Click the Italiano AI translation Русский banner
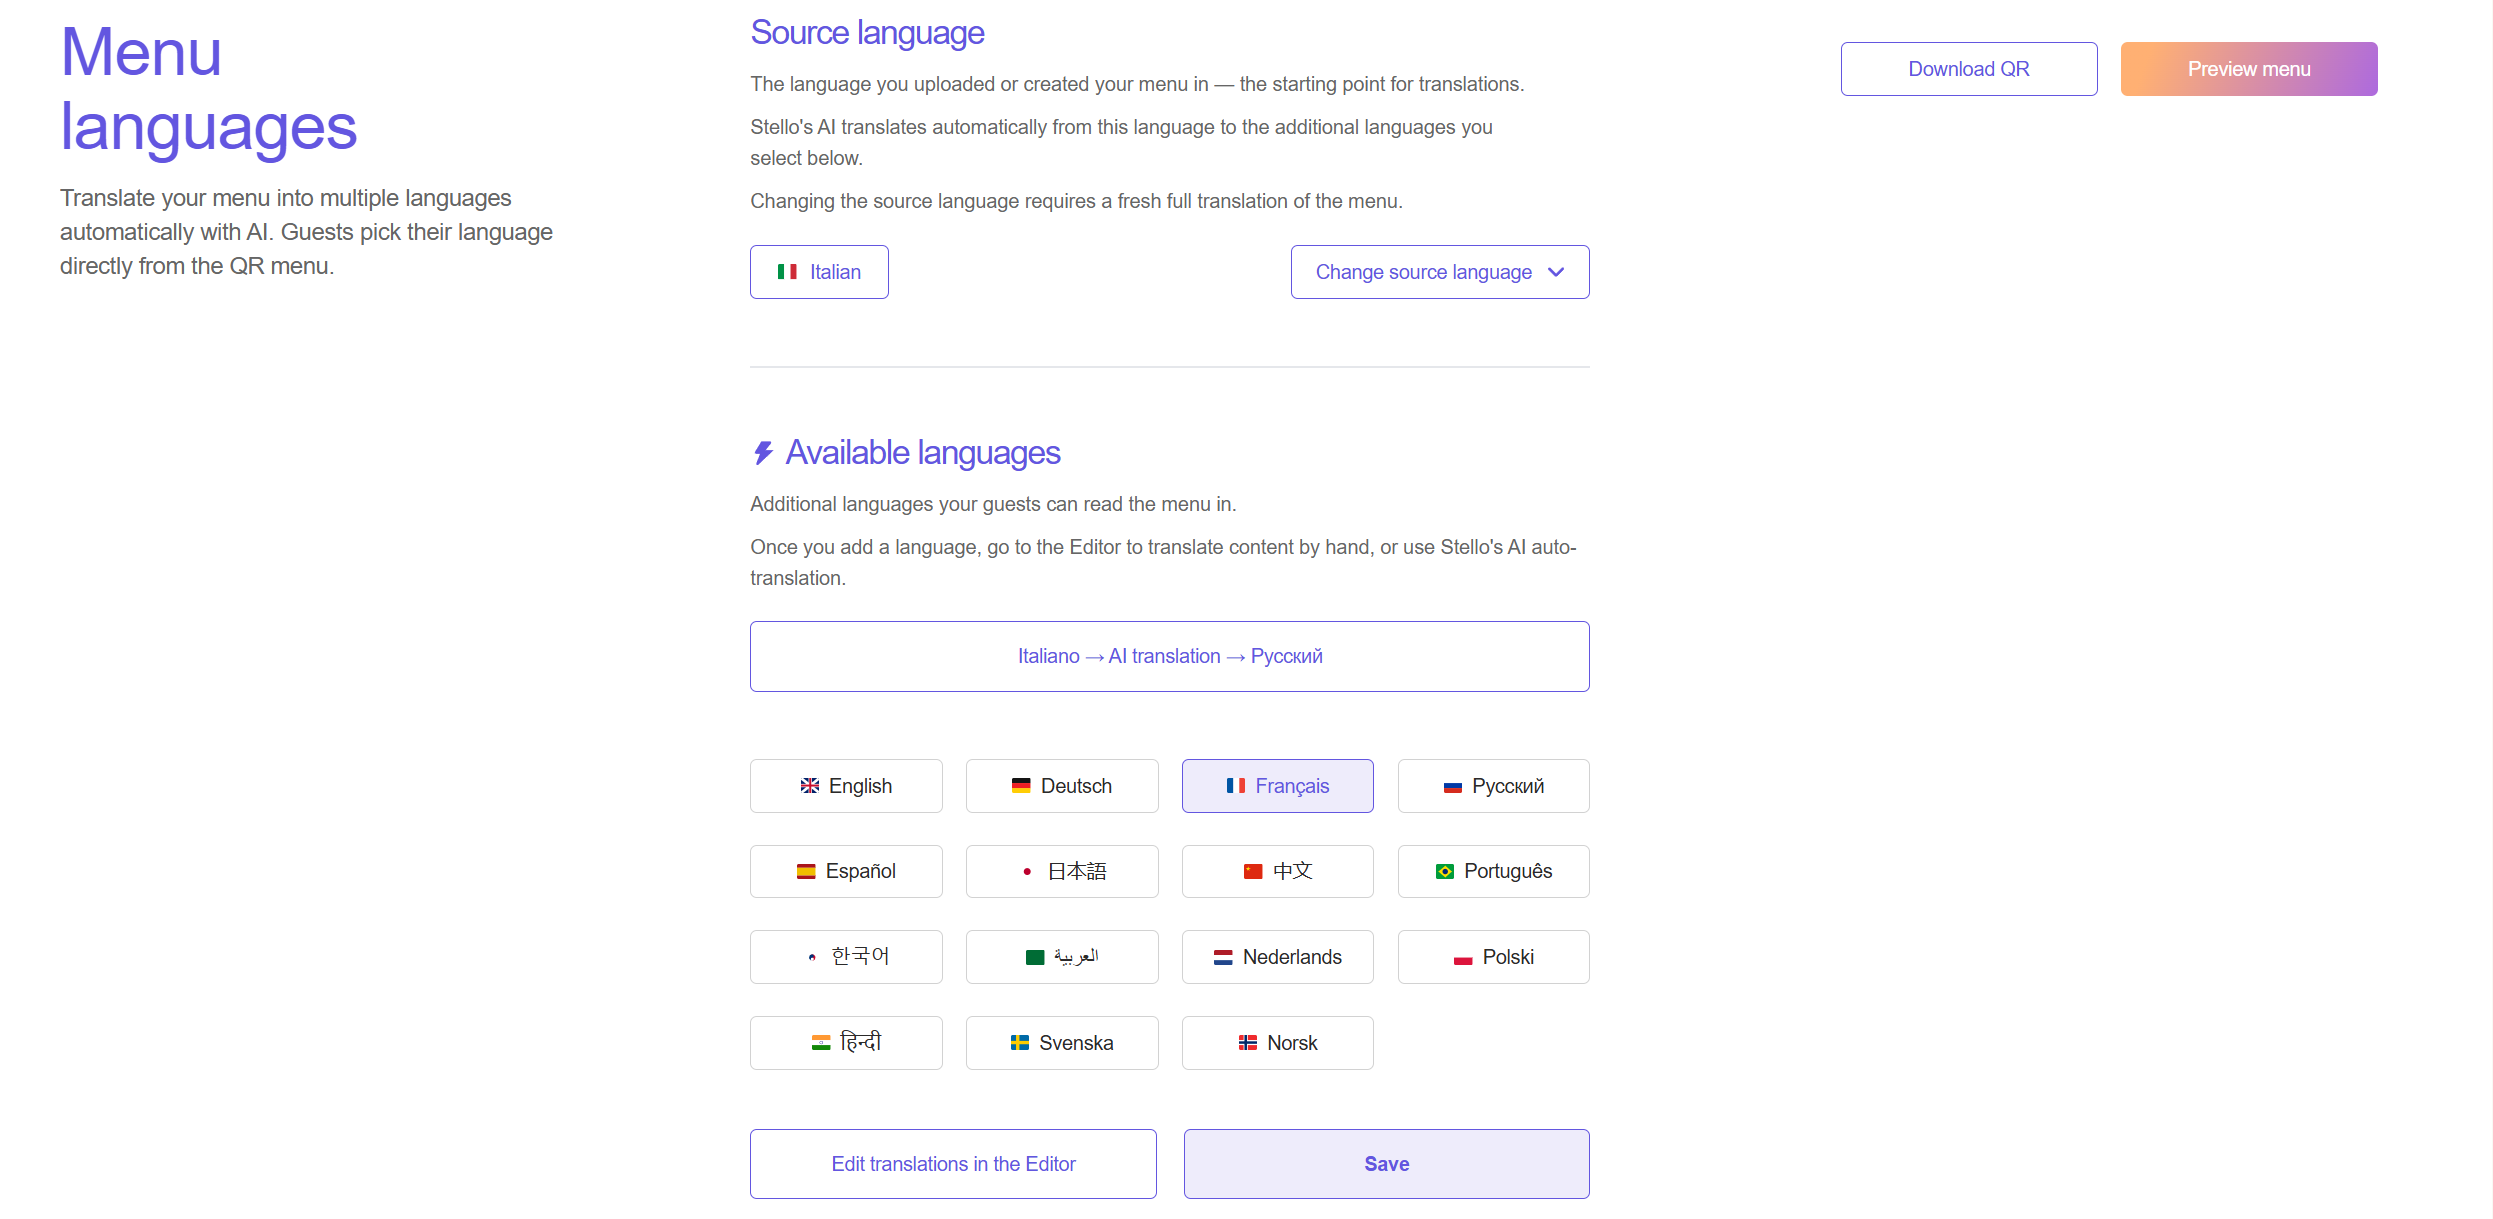This screenshot has width=2493, height=1219. (x=1170, y=656)
